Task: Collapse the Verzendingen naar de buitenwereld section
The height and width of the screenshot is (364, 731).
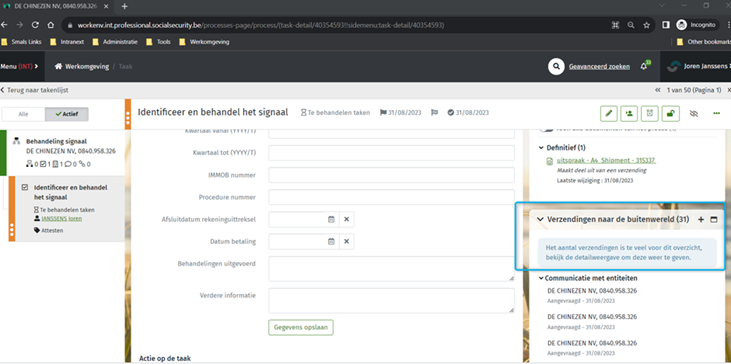Action: 541,219
